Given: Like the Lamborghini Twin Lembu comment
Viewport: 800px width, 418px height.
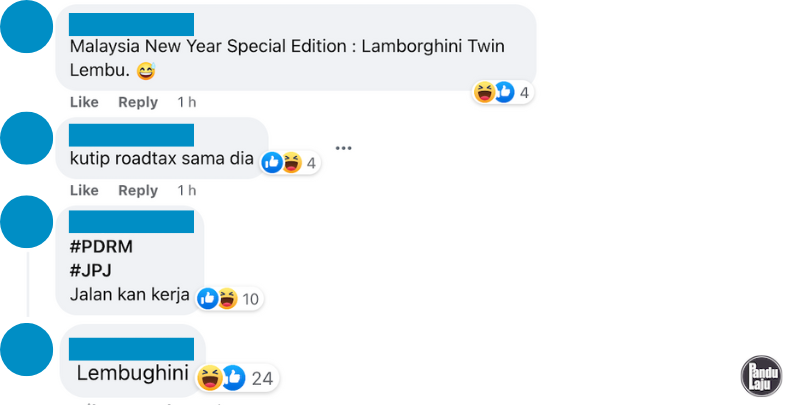Looking at the screenshot, I should click(84, 102).
